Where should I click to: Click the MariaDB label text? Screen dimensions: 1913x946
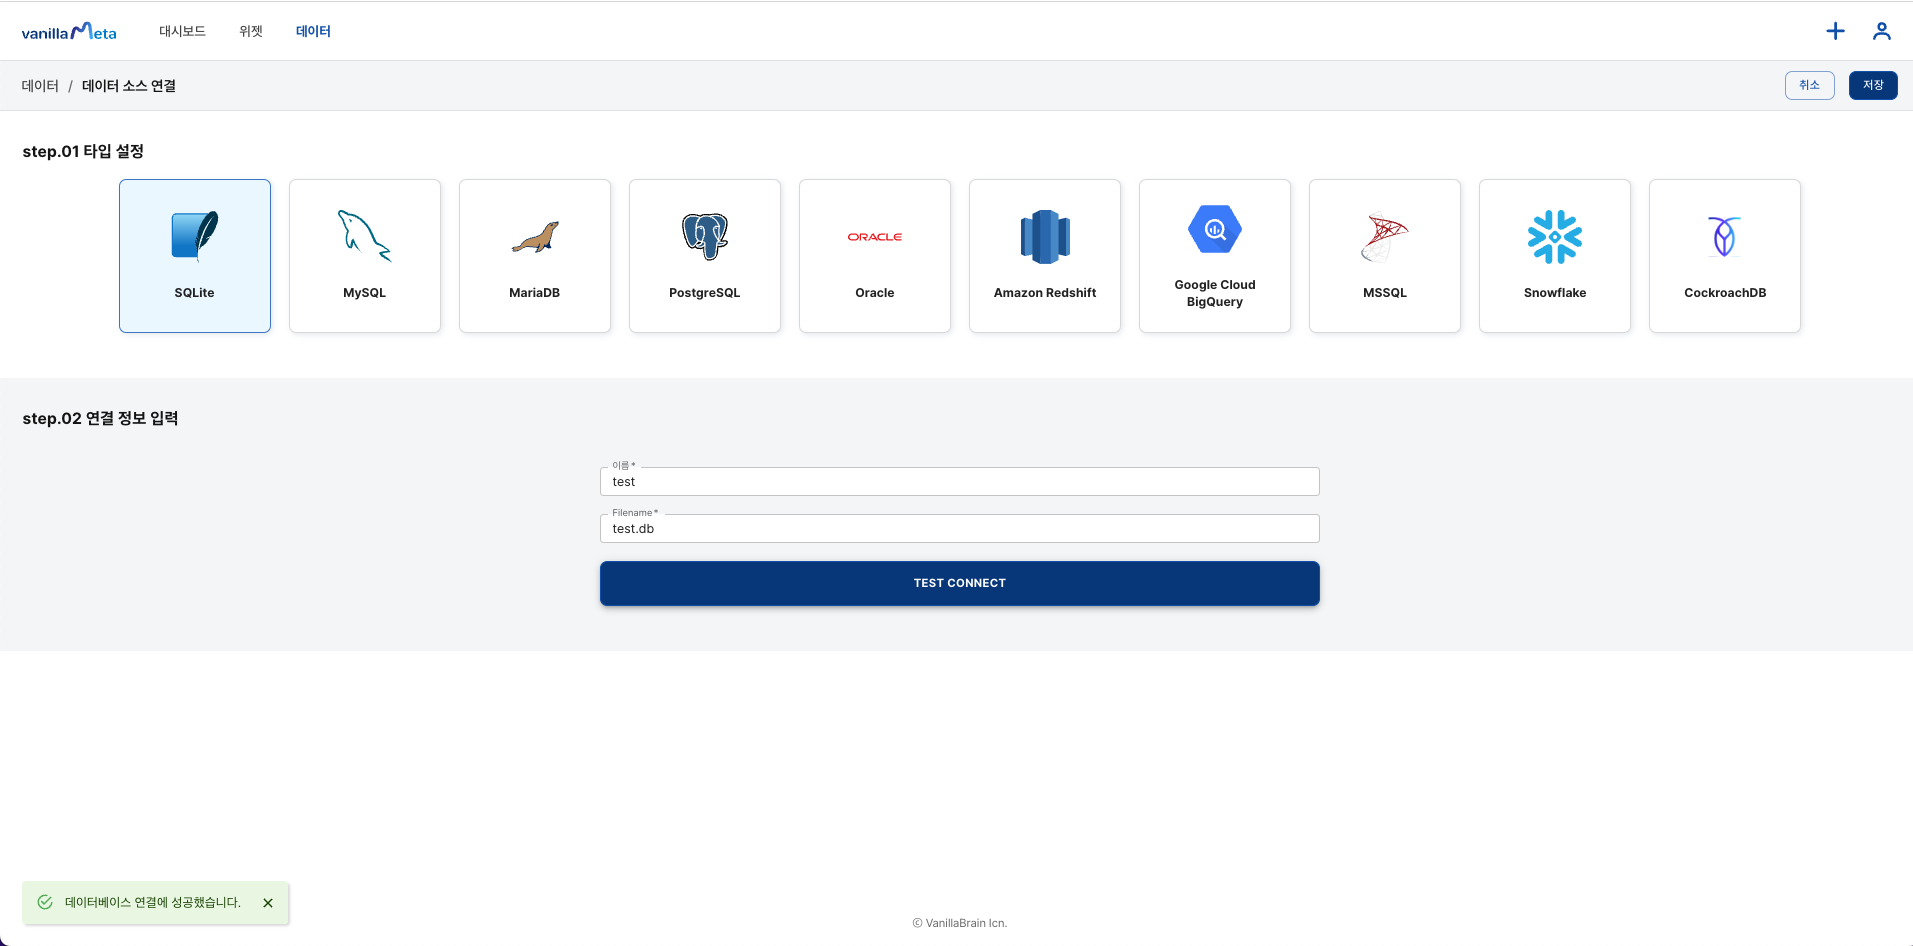pos(535,293)
